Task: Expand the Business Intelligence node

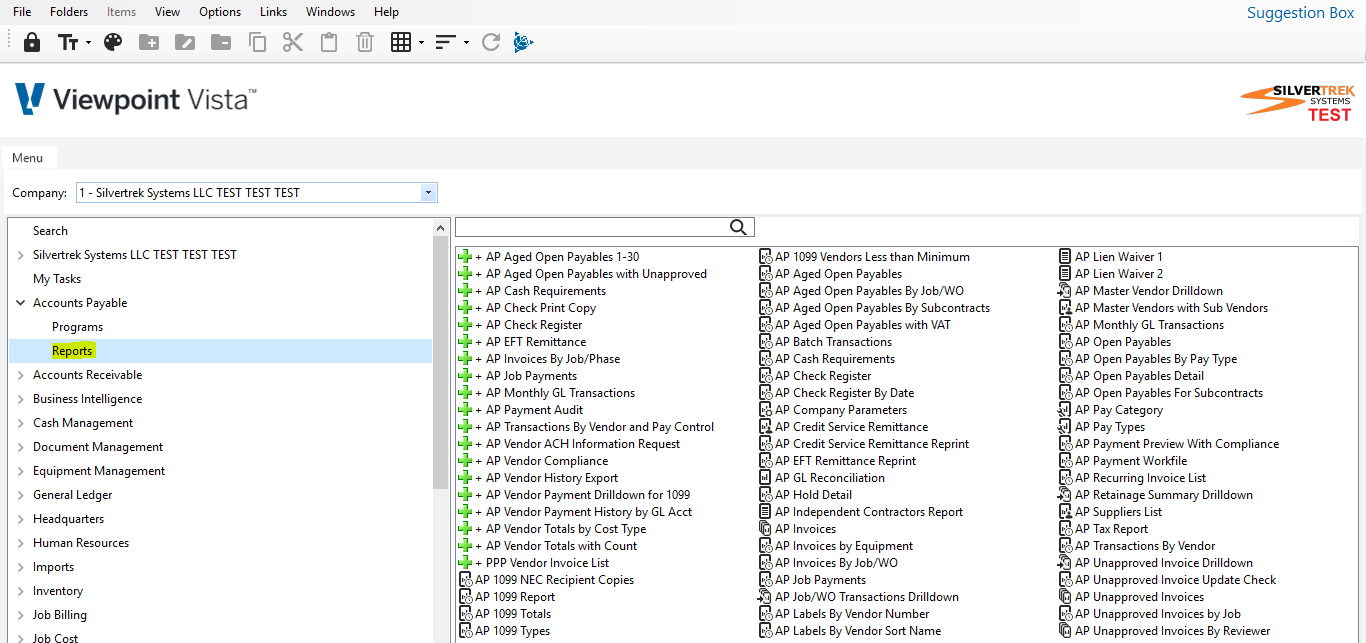Action: coord(21,399)
